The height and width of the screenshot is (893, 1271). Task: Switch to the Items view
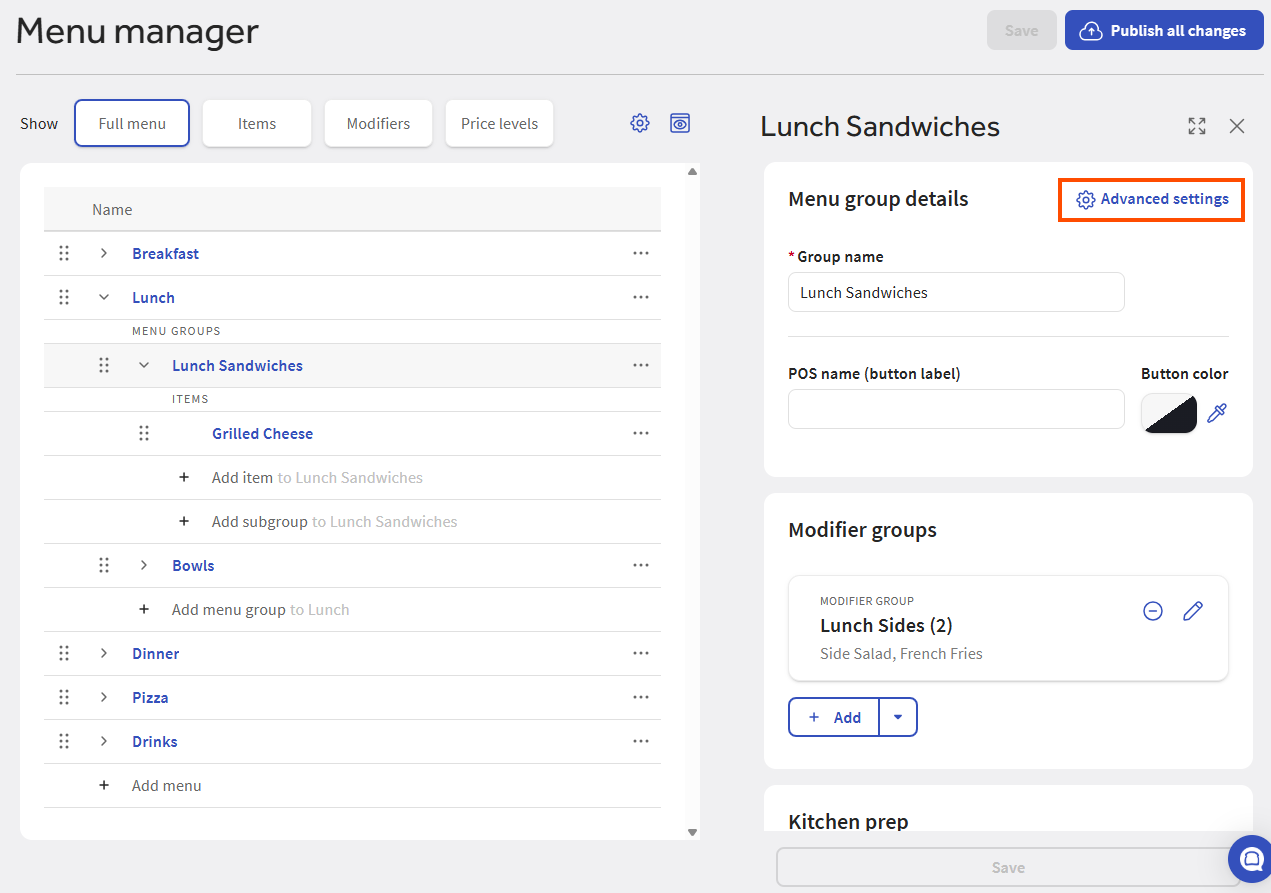[257, 123]
